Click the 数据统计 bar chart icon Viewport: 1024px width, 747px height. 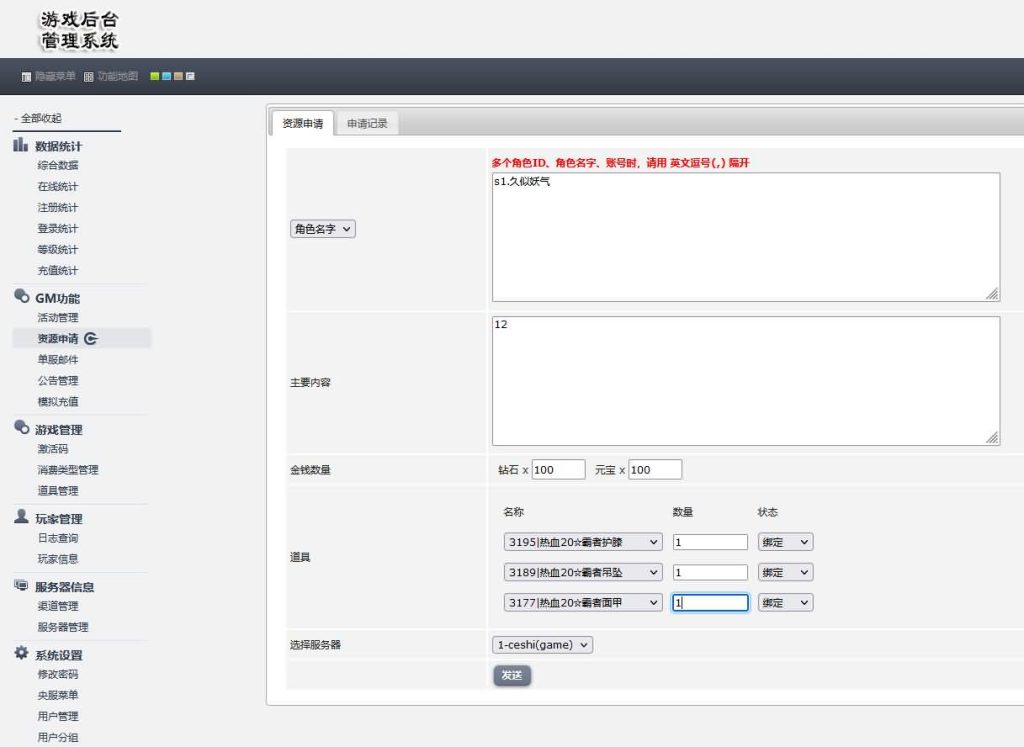click(x=21, y=146)
